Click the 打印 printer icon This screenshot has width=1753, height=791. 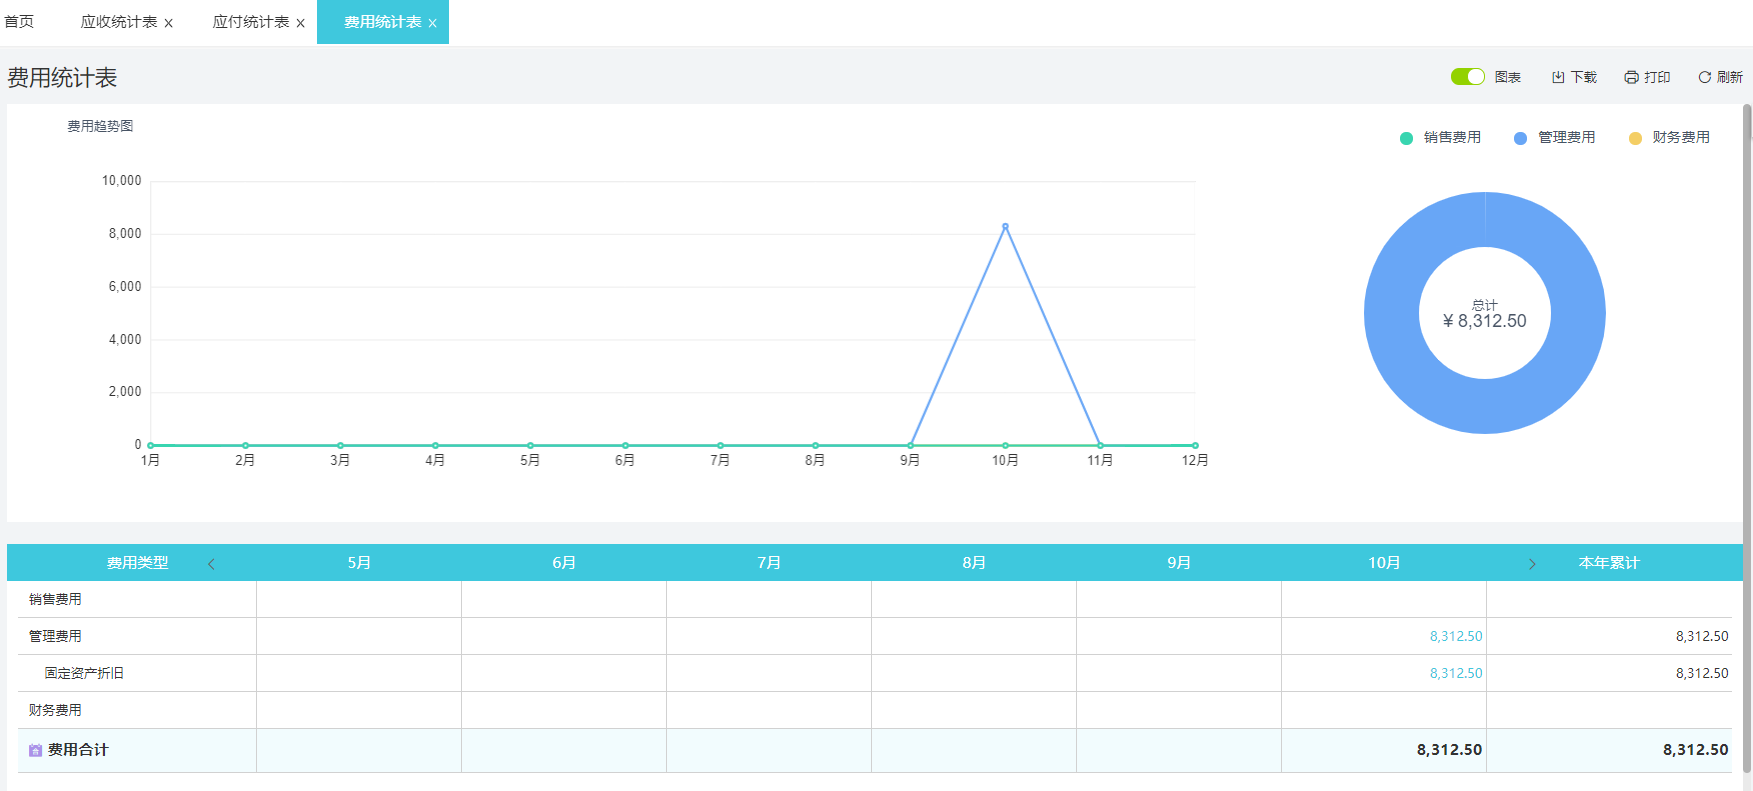click(x=1631, y=77)
